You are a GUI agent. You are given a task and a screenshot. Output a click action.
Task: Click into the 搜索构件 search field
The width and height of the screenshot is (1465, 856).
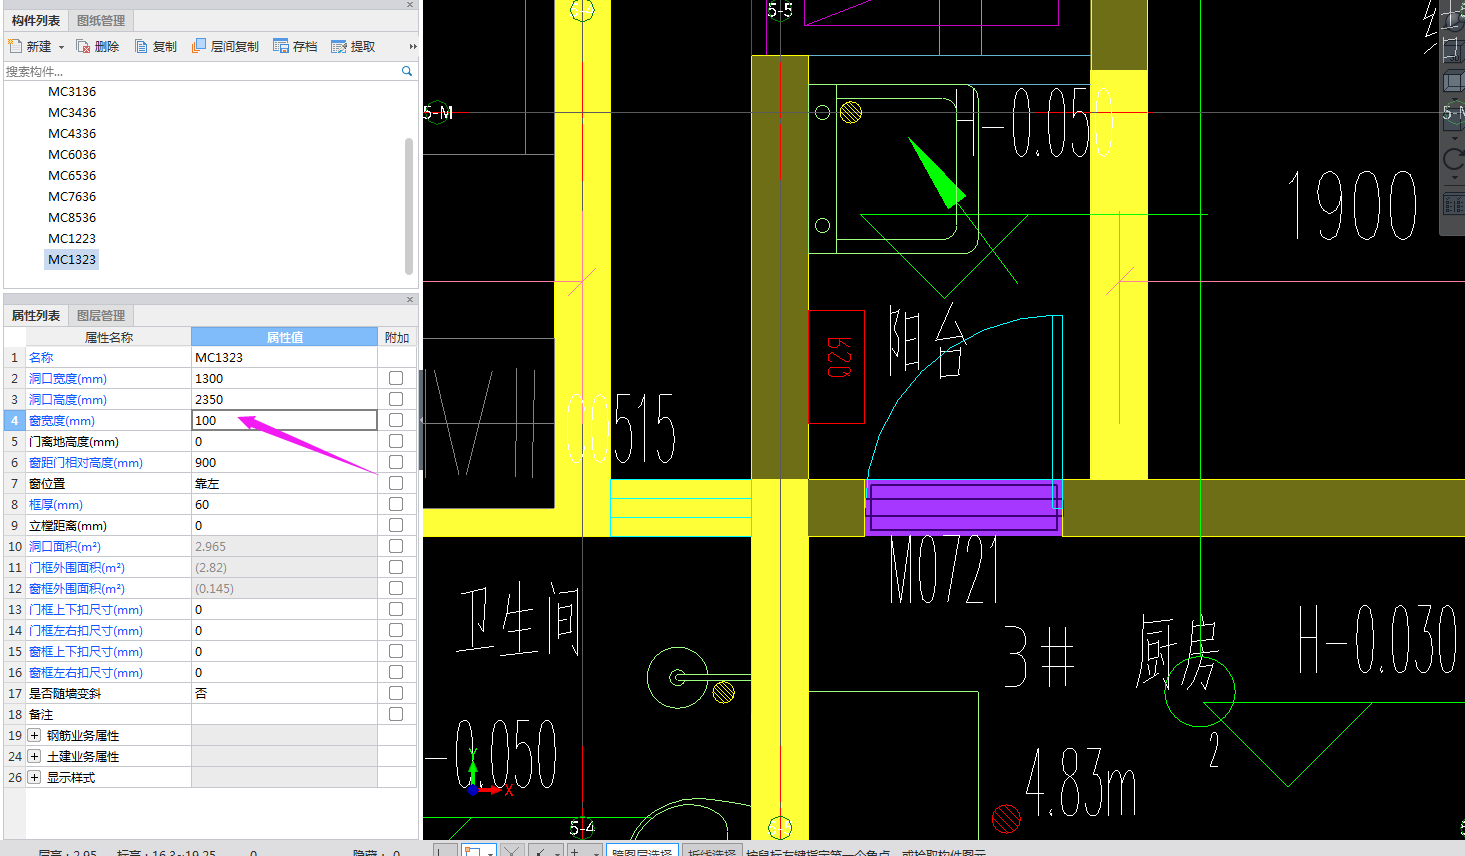[200, 71]
